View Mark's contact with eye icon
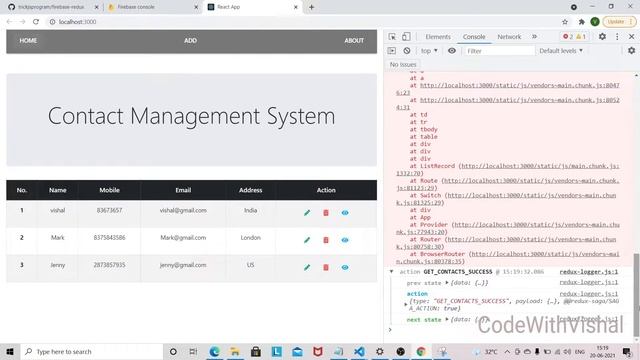 (x=345, y=240)
